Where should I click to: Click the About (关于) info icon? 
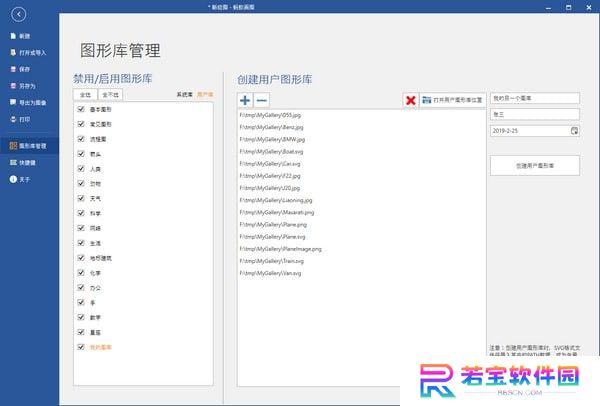[13, 179]
